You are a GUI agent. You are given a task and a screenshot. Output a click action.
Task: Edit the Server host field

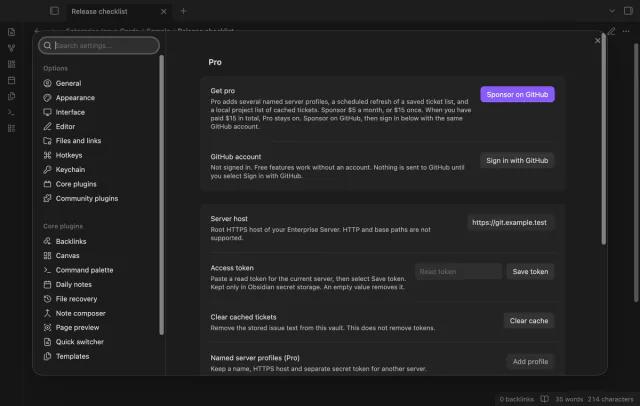tap(511, 222)
